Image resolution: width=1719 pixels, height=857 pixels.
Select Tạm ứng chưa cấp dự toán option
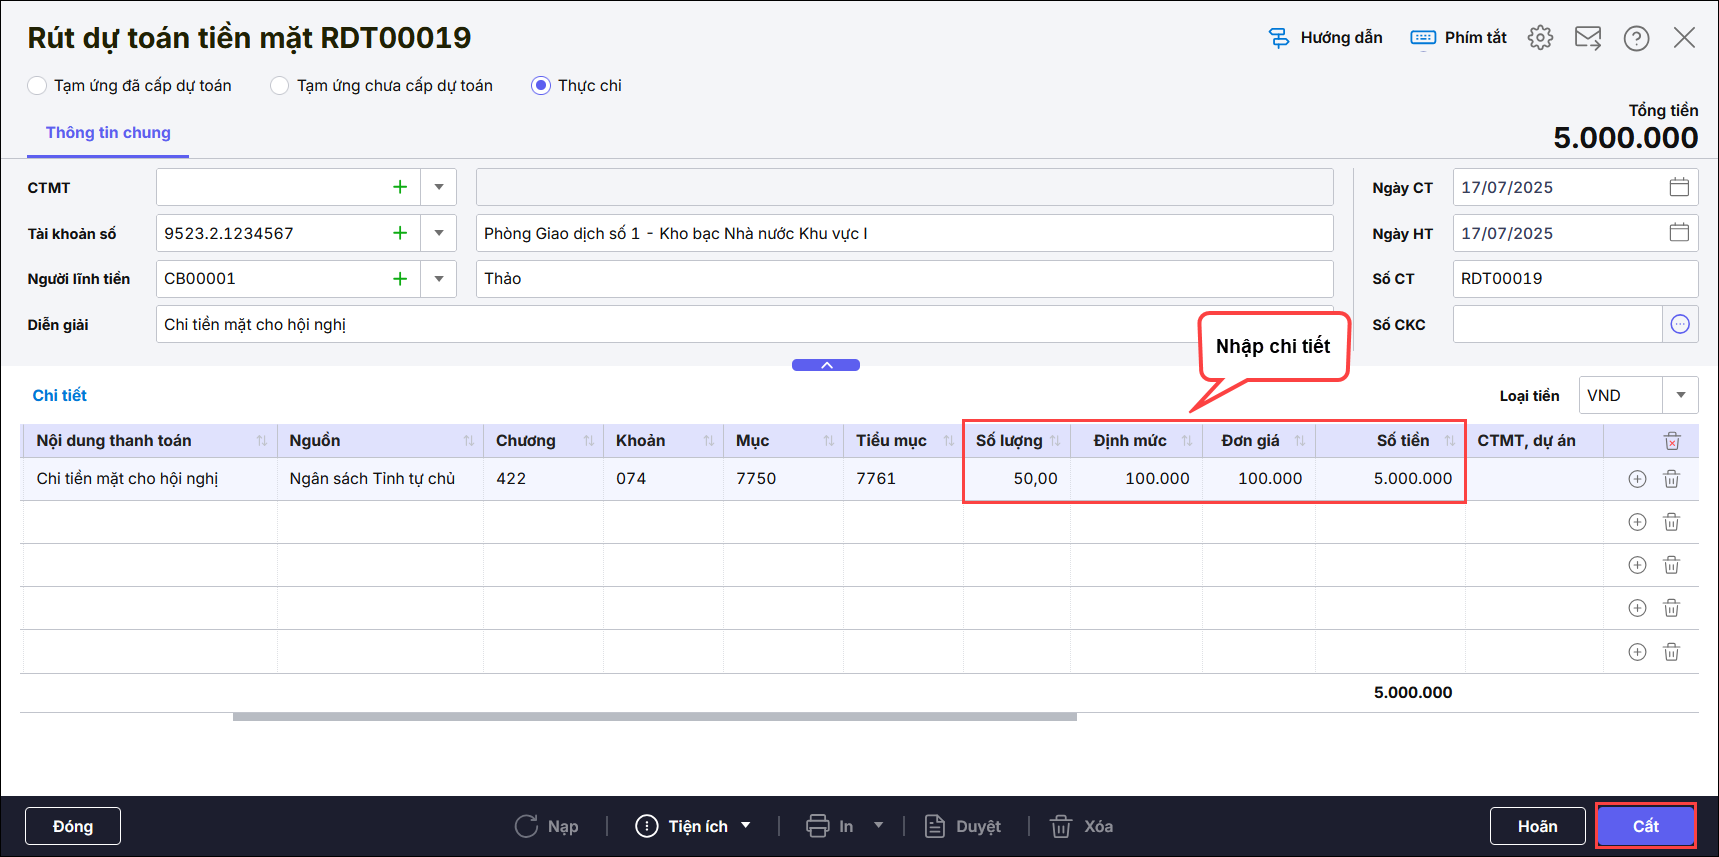point(280,86)
